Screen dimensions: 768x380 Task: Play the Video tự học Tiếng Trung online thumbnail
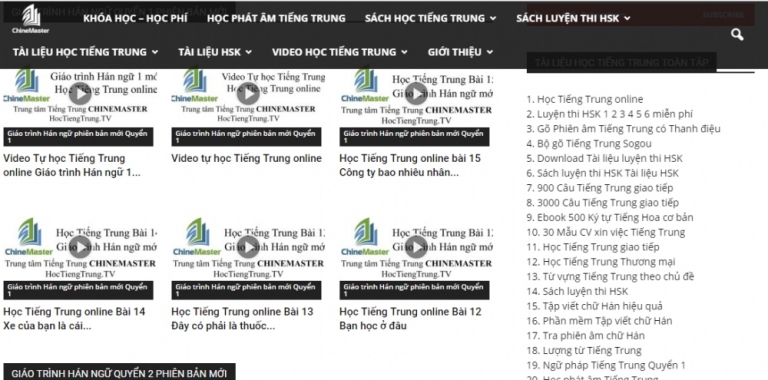click(248, 94)
